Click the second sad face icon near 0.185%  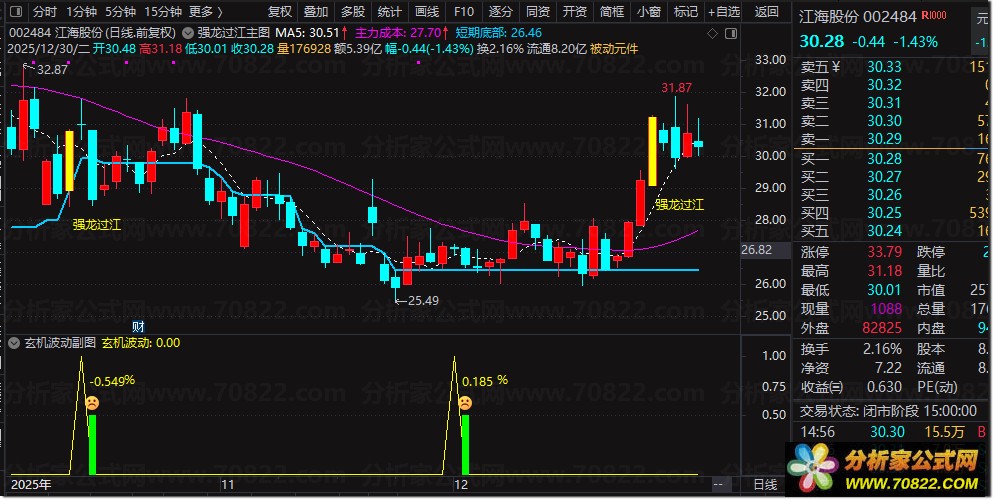465,403
